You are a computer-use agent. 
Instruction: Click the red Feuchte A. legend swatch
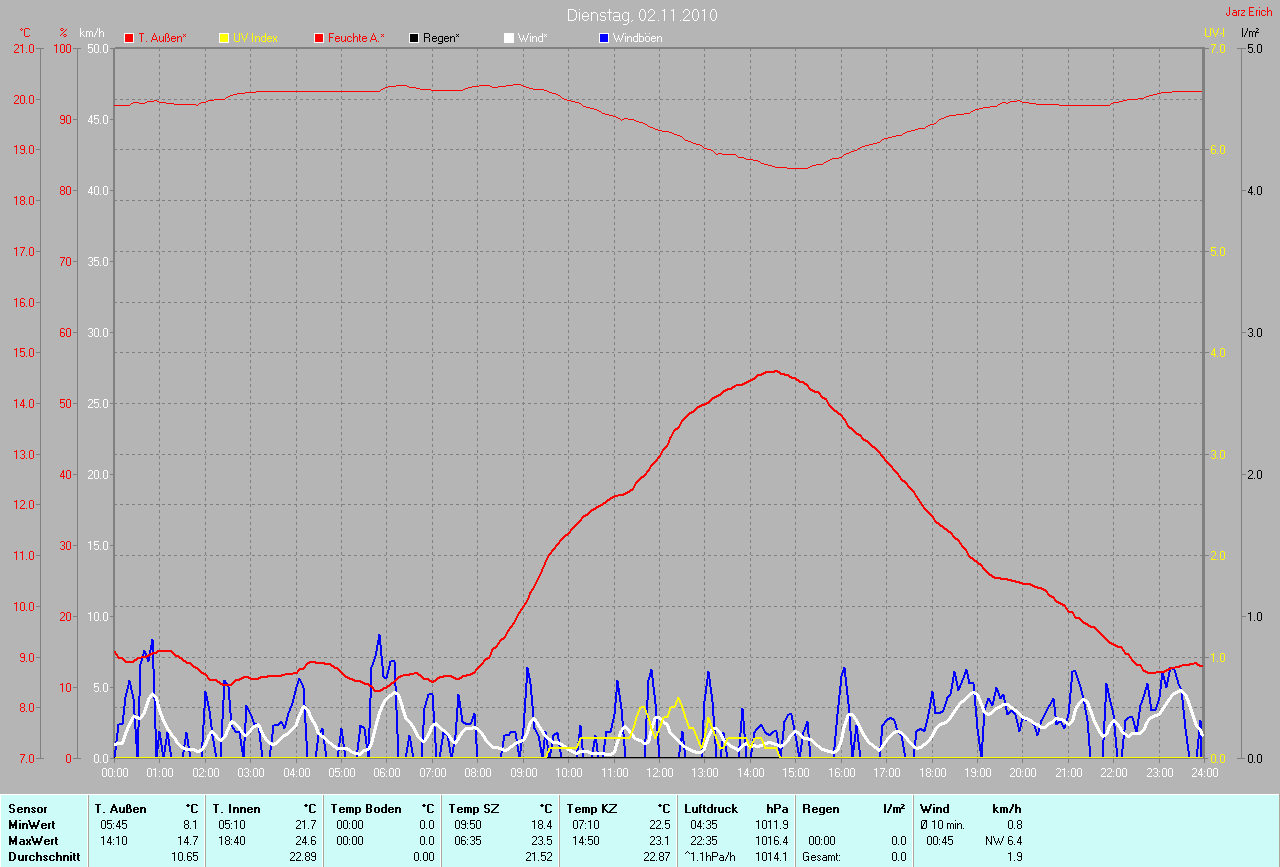point(319,38)
